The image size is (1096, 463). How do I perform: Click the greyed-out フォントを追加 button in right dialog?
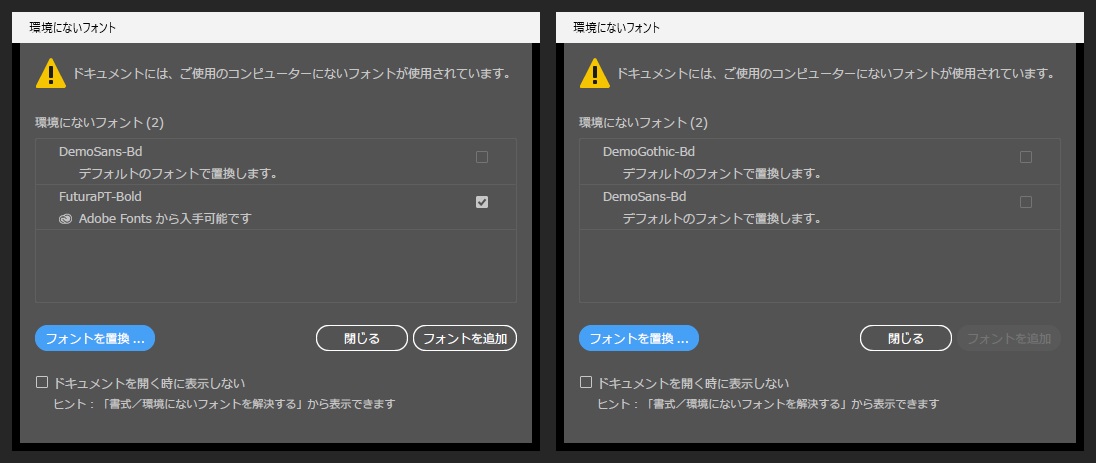pyautogui.click(x=1009, y=339)
